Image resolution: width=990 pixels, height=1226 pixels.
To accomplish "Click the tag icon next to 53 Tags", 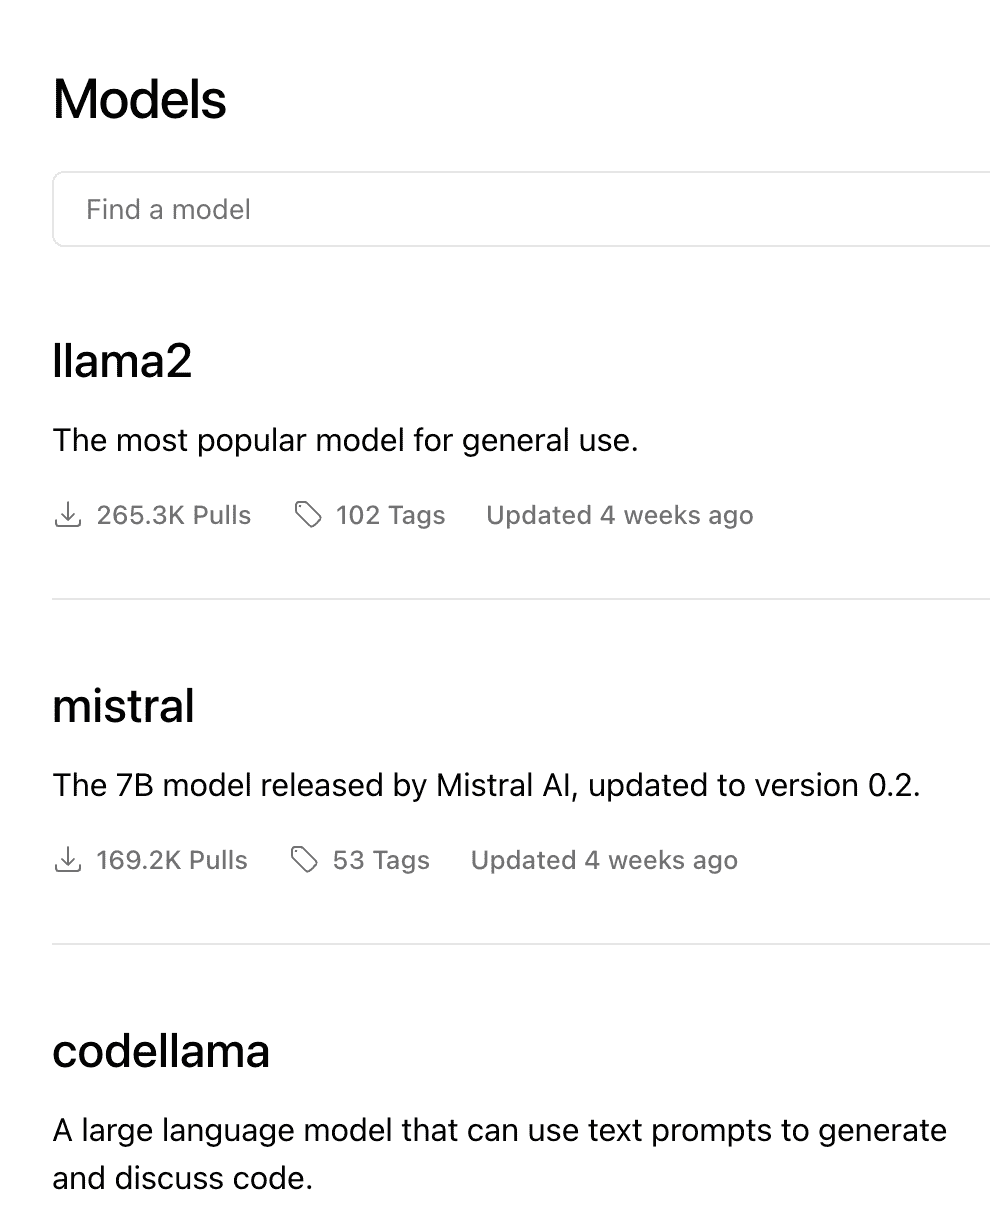I will [304, 860].
